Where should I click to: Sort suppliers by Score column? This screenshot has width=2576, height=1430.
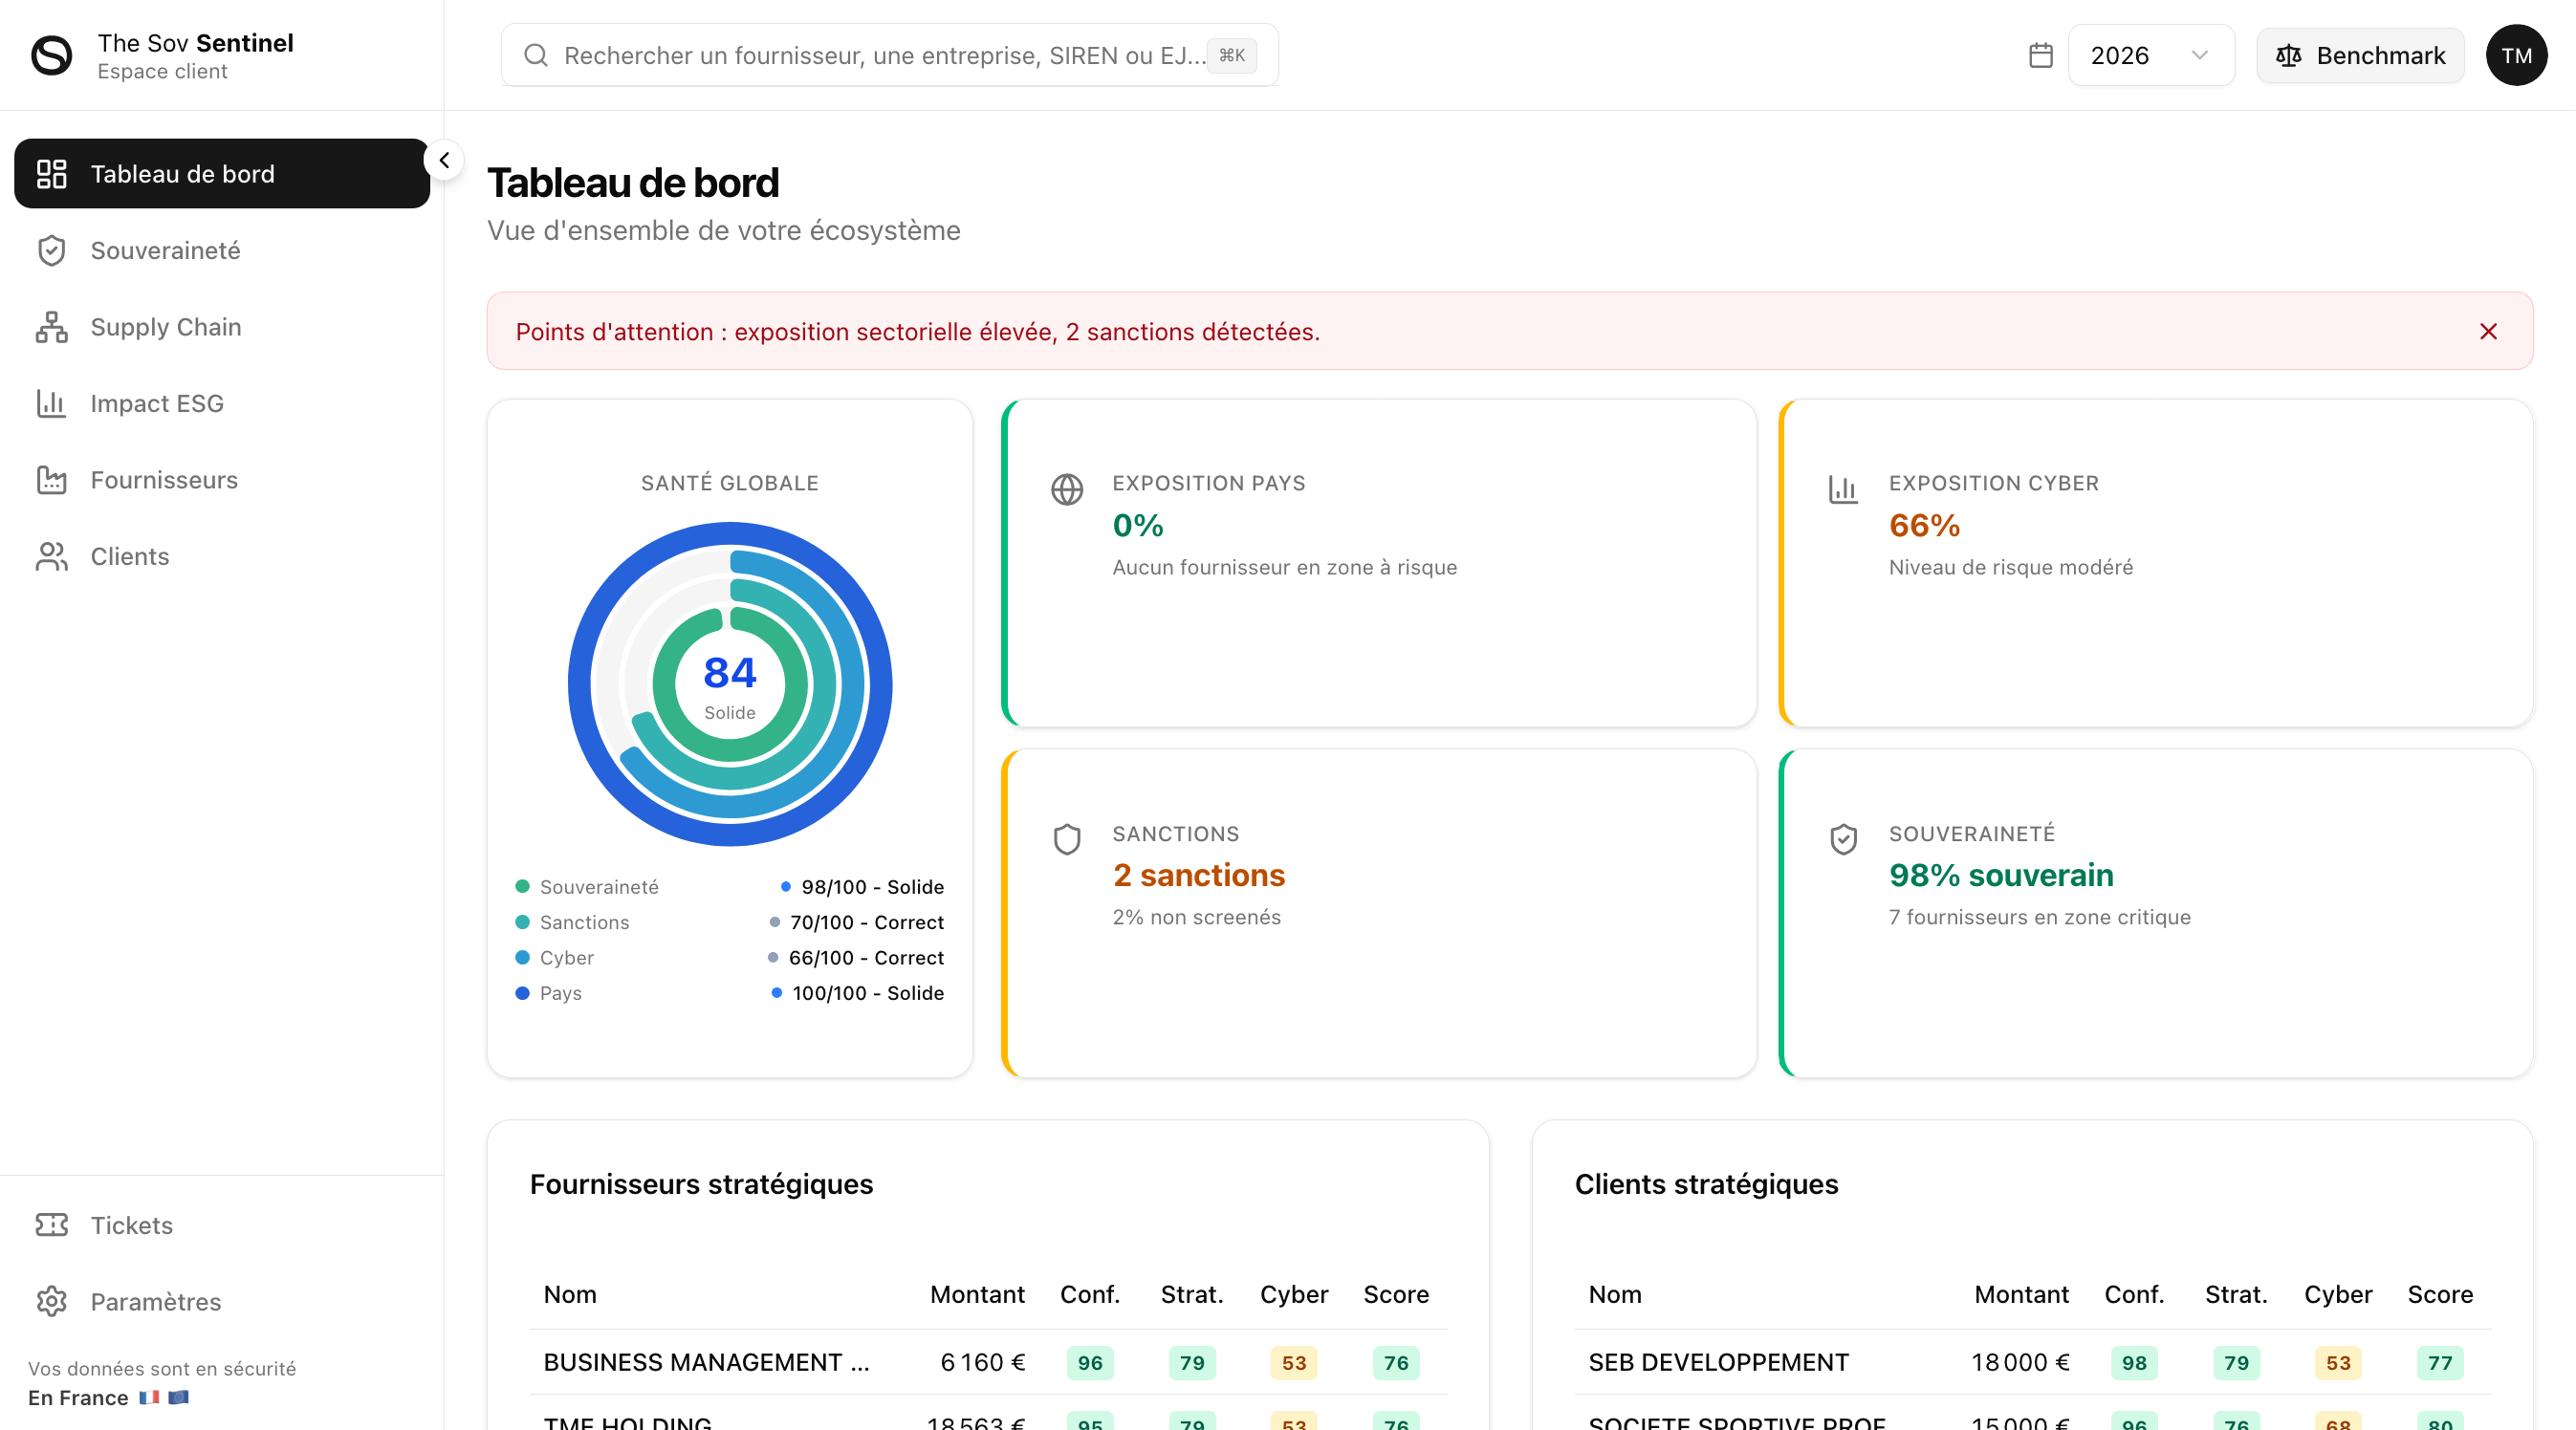coord(1396,1294)
